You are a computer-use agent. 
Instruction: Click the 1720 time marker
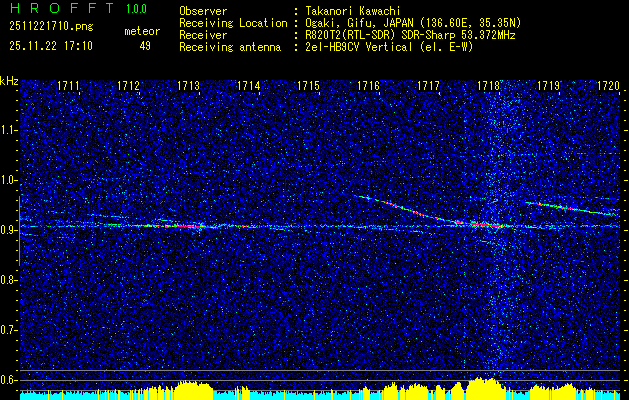[x=608, y=85]
